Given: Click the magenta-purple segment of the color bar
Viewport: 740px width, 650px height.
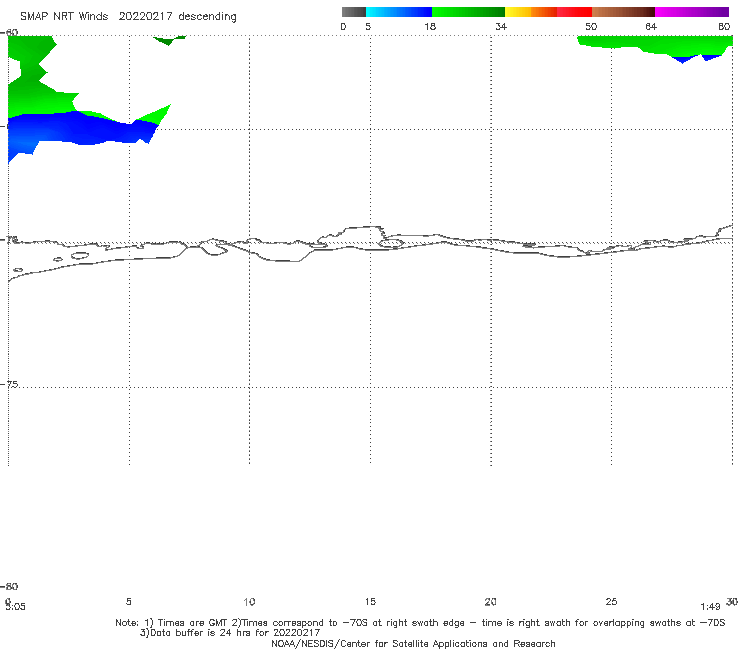Looking at the screenshot, I should [x=692, y=12].
